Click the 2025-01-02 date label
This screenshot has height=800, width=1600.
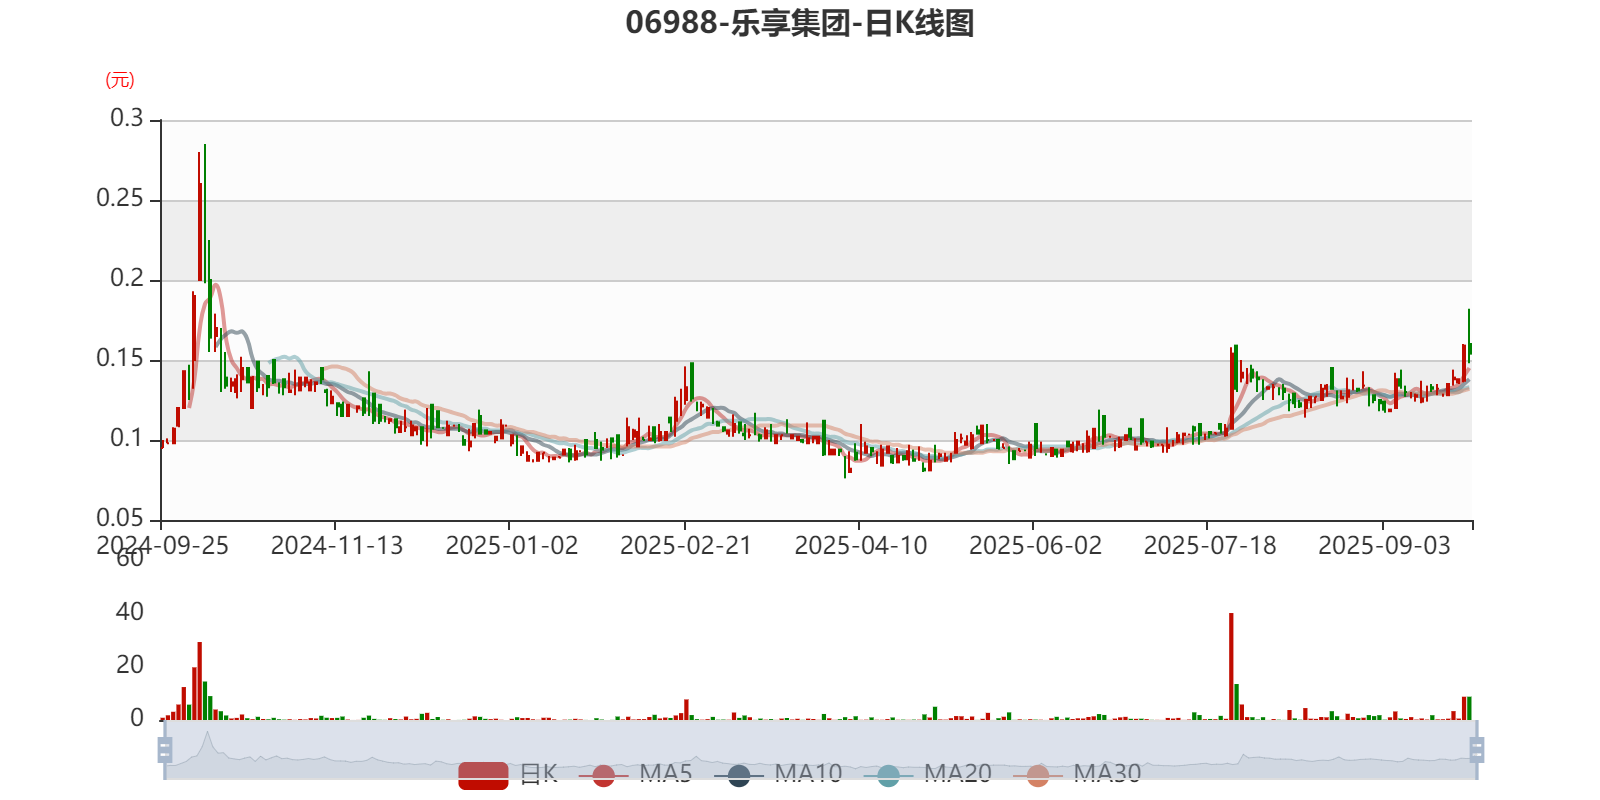click(x=511, y=546)
